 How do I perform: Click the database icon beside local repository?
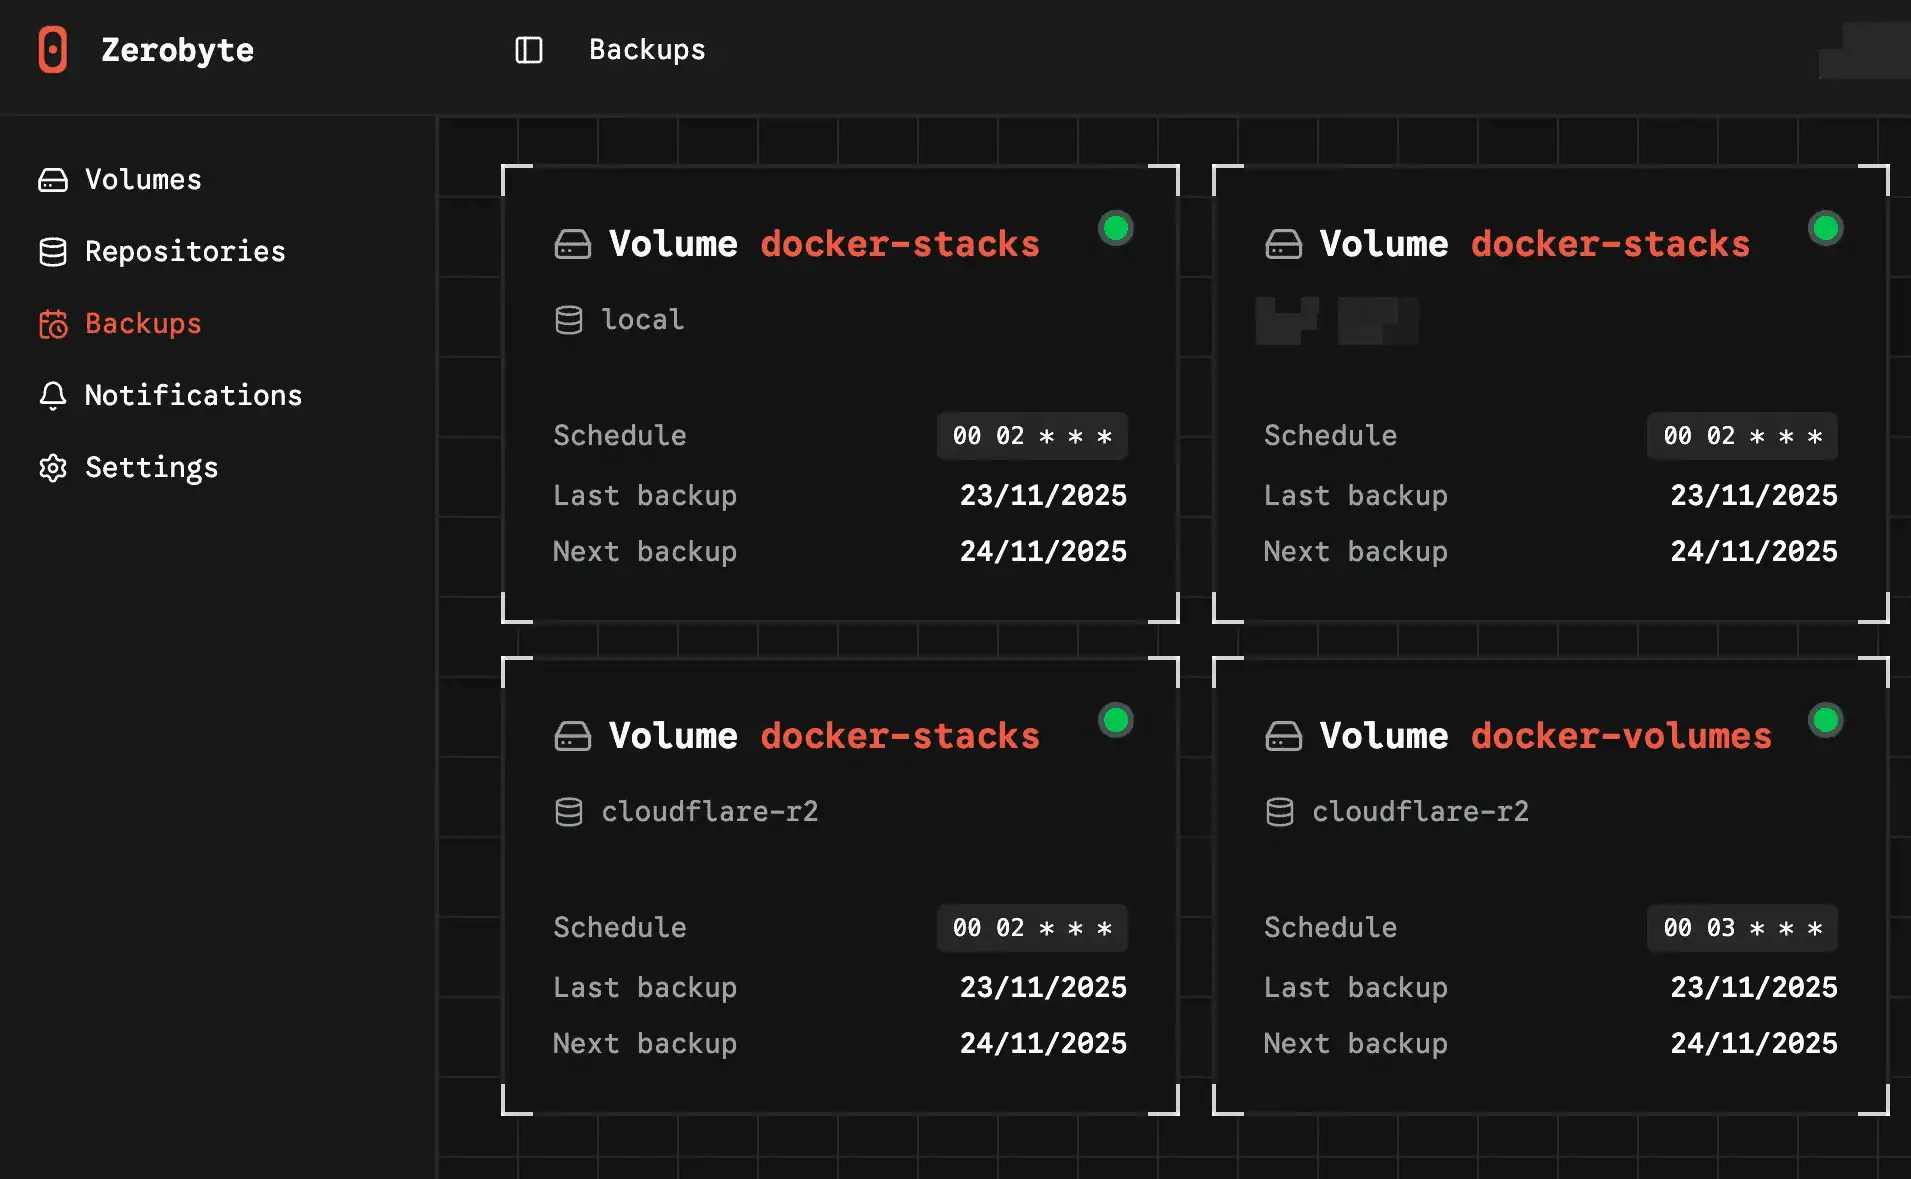569,320
